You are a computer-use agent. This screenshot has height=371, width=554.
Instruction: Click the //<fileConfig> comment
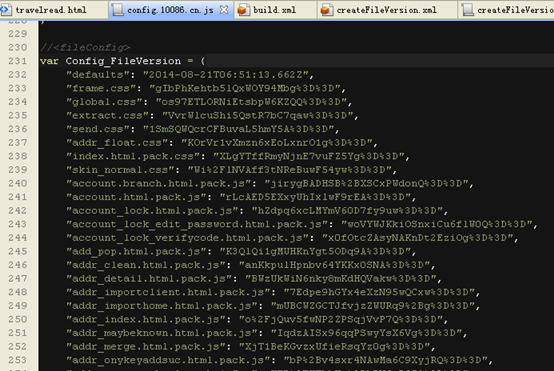[85, 47]
